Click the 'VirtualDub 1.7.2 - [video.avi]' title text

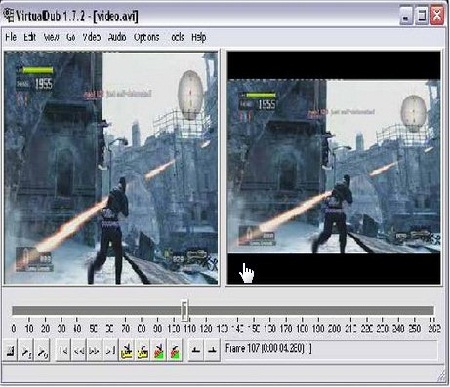click(x=77, y=16)
